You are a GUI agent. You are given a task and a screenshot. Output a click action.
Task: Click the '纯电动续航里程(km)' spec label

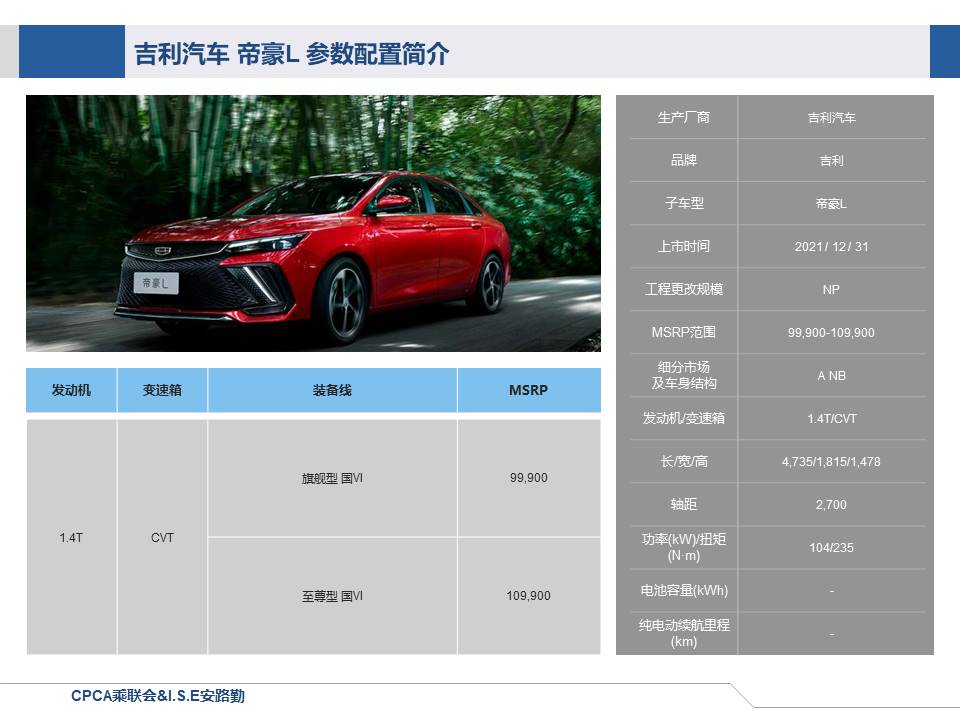pyautogui.click(x=684, y=633)
